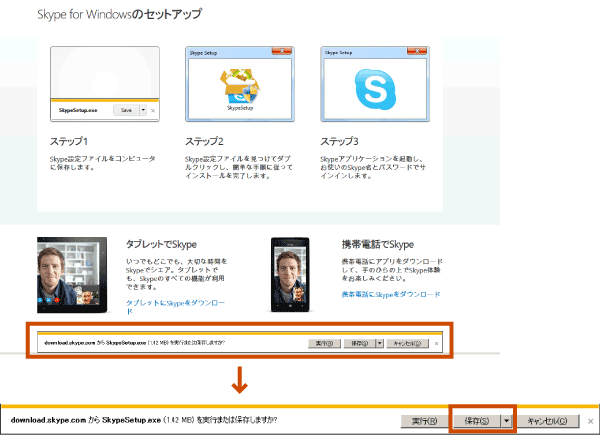Screen dimensions: 600x435
Task: Click 保存 in the small in-page download bar
Action: tap(359, 343)
